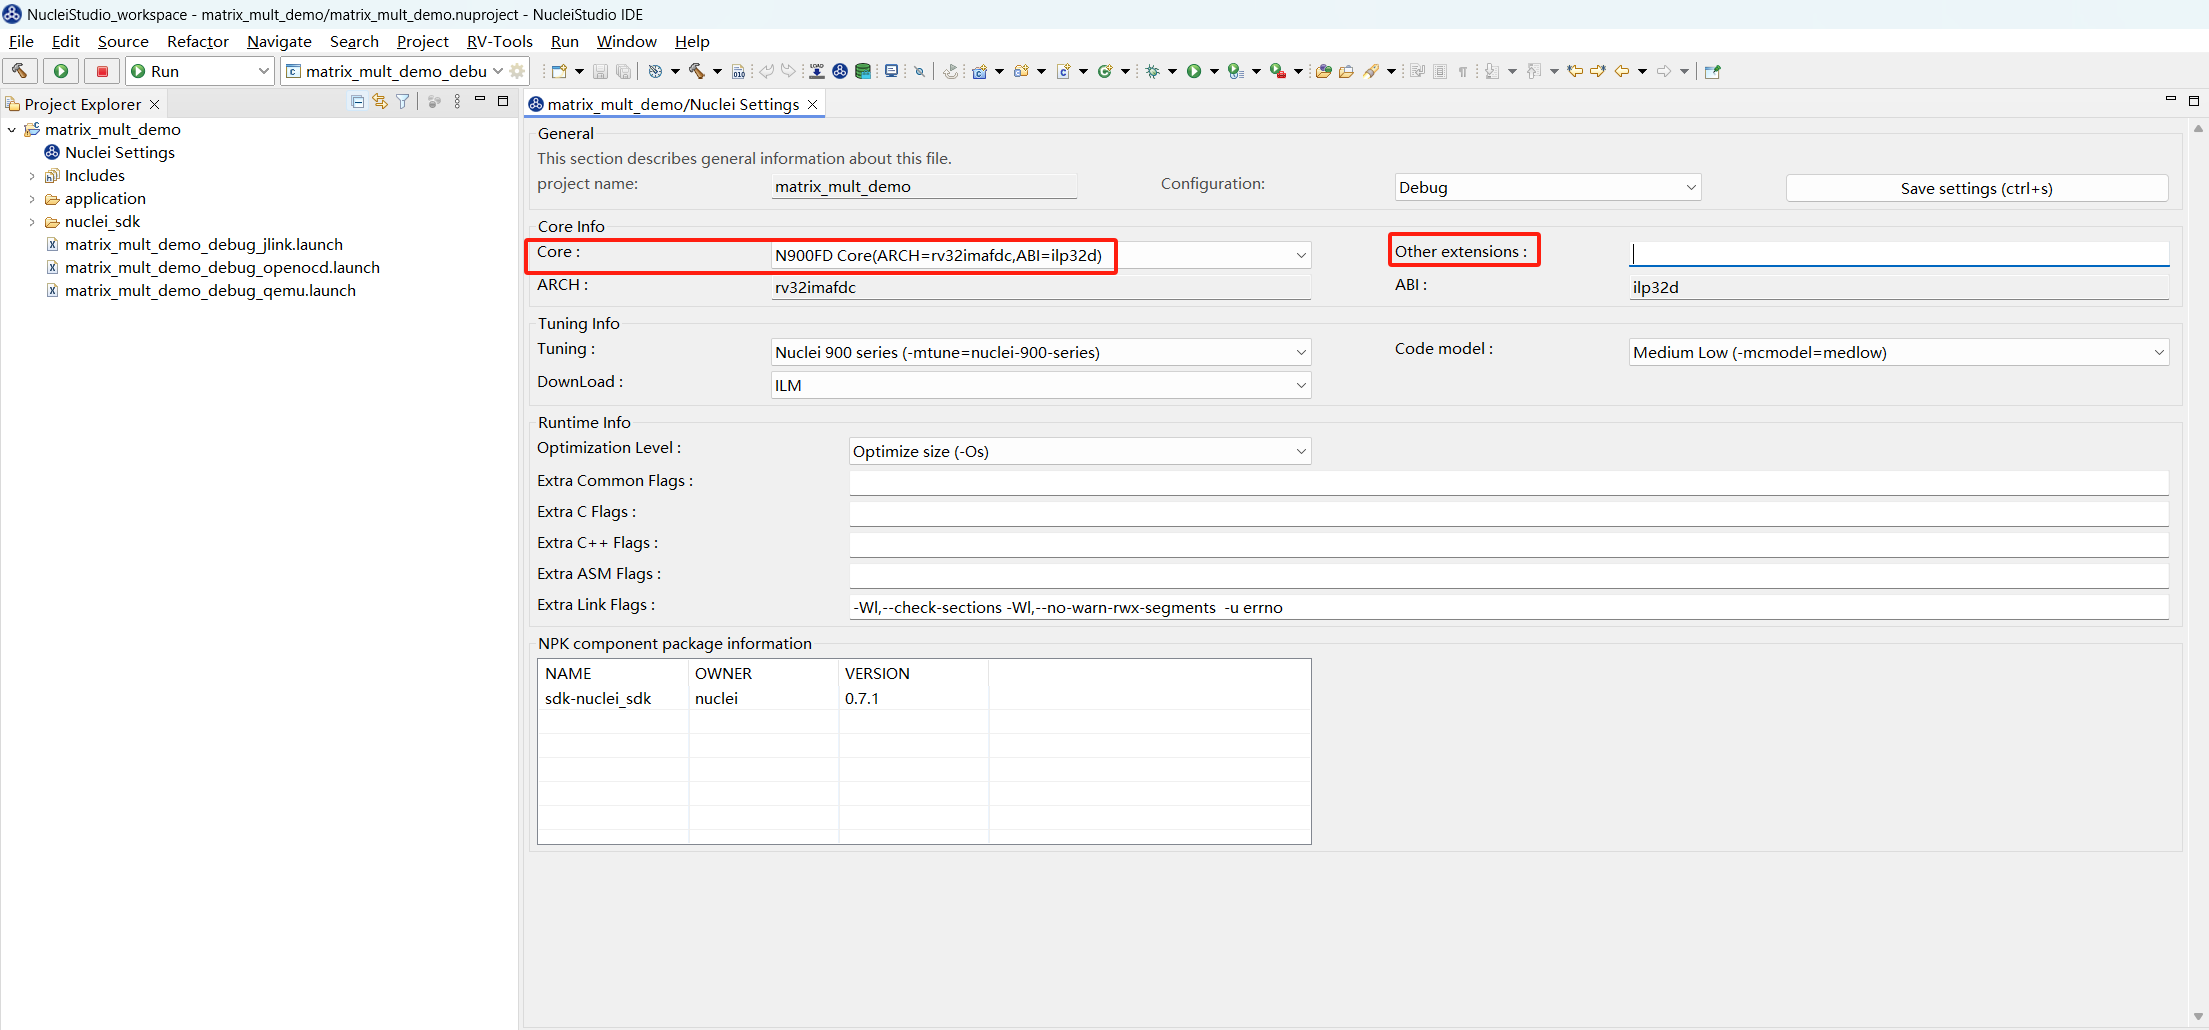2209x1030 pixels.
Task: Click the LOAD download toolbar icon
Action: (x=817, y=71)
